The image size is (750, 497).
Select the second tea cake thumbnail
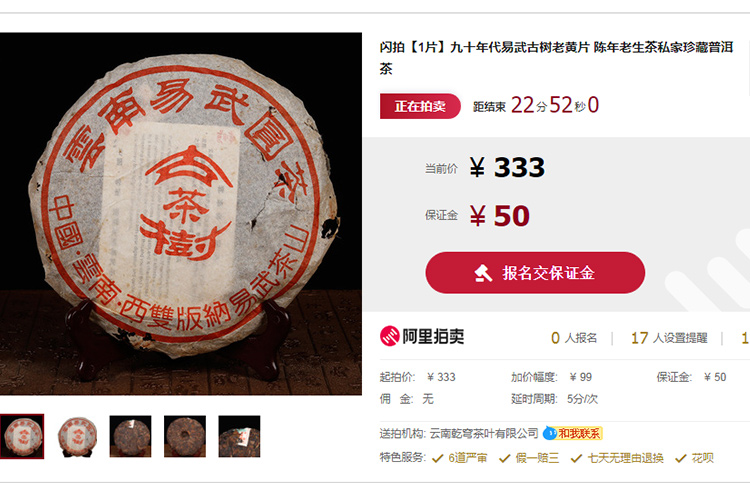click(76, 436)
